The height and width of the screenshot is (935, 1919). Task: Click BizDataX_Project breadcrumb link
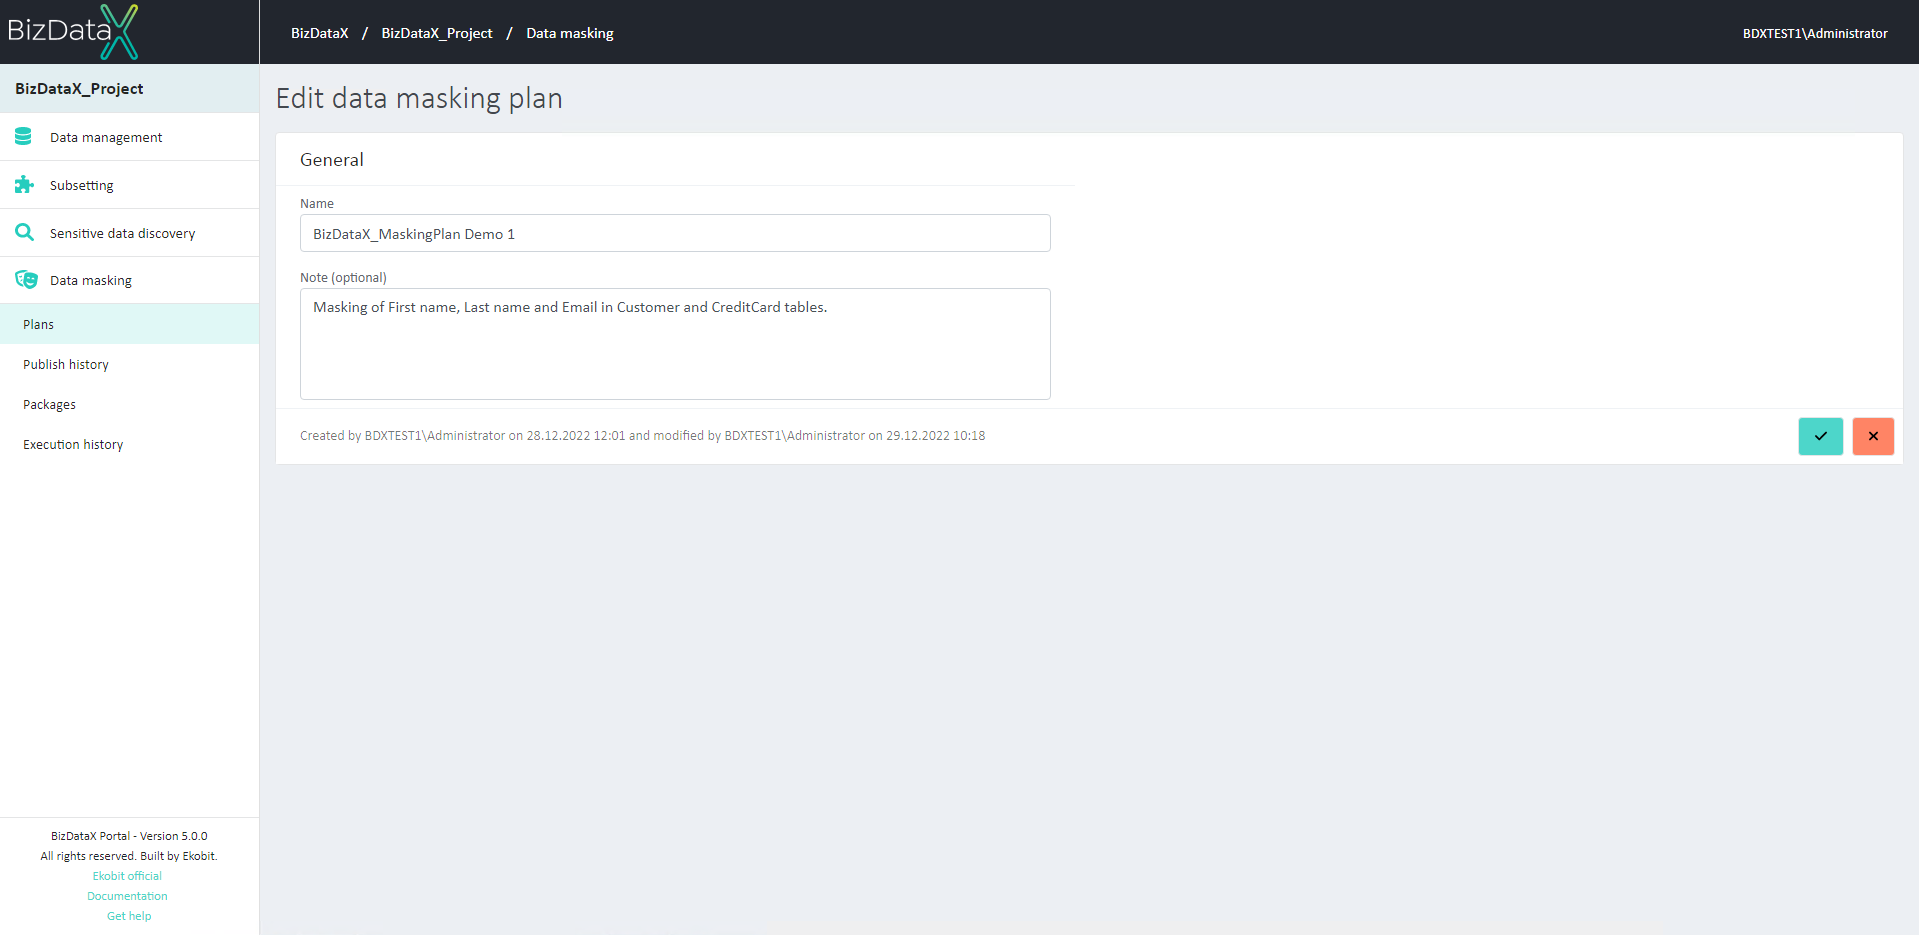[x=437, y=33]
